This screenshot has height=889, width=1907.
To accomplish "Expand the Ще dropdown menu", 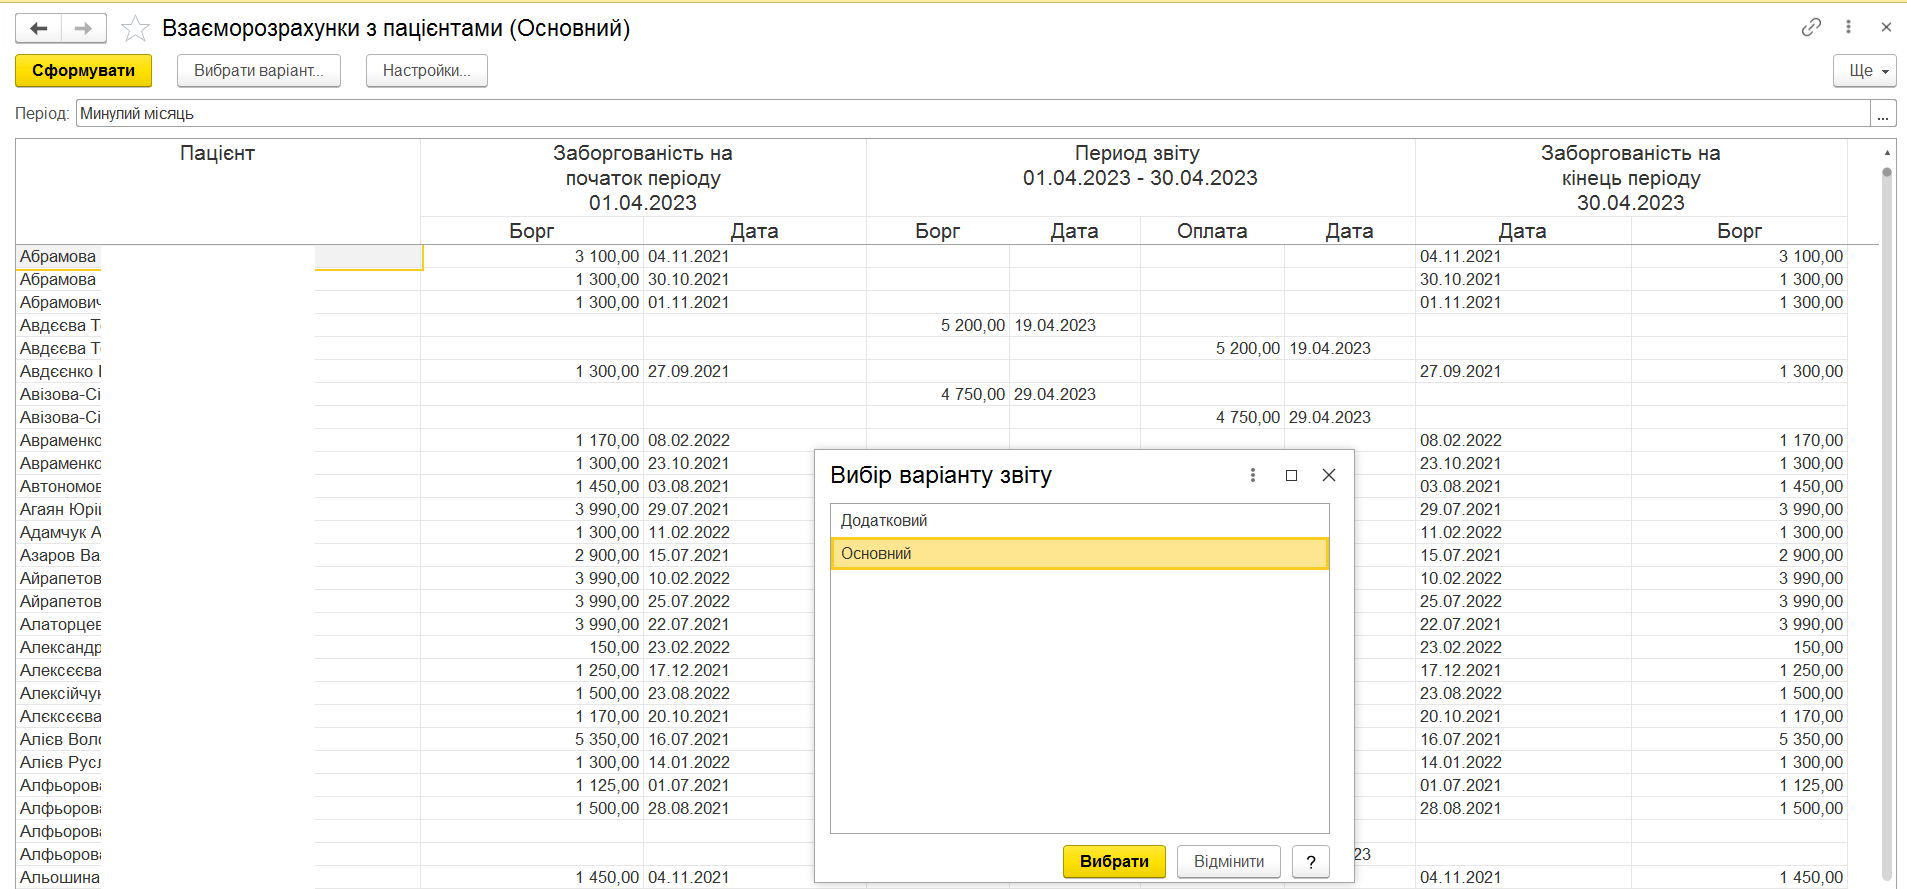I will pyautogui.click(x=1864, y=71).
